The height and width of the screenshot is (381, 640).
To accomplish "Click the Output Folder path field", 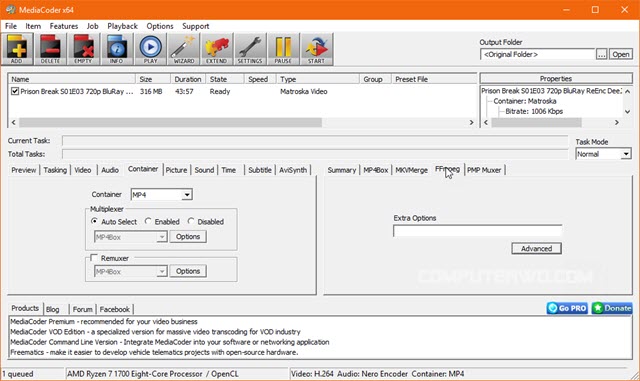I will (x=537, y=54).
